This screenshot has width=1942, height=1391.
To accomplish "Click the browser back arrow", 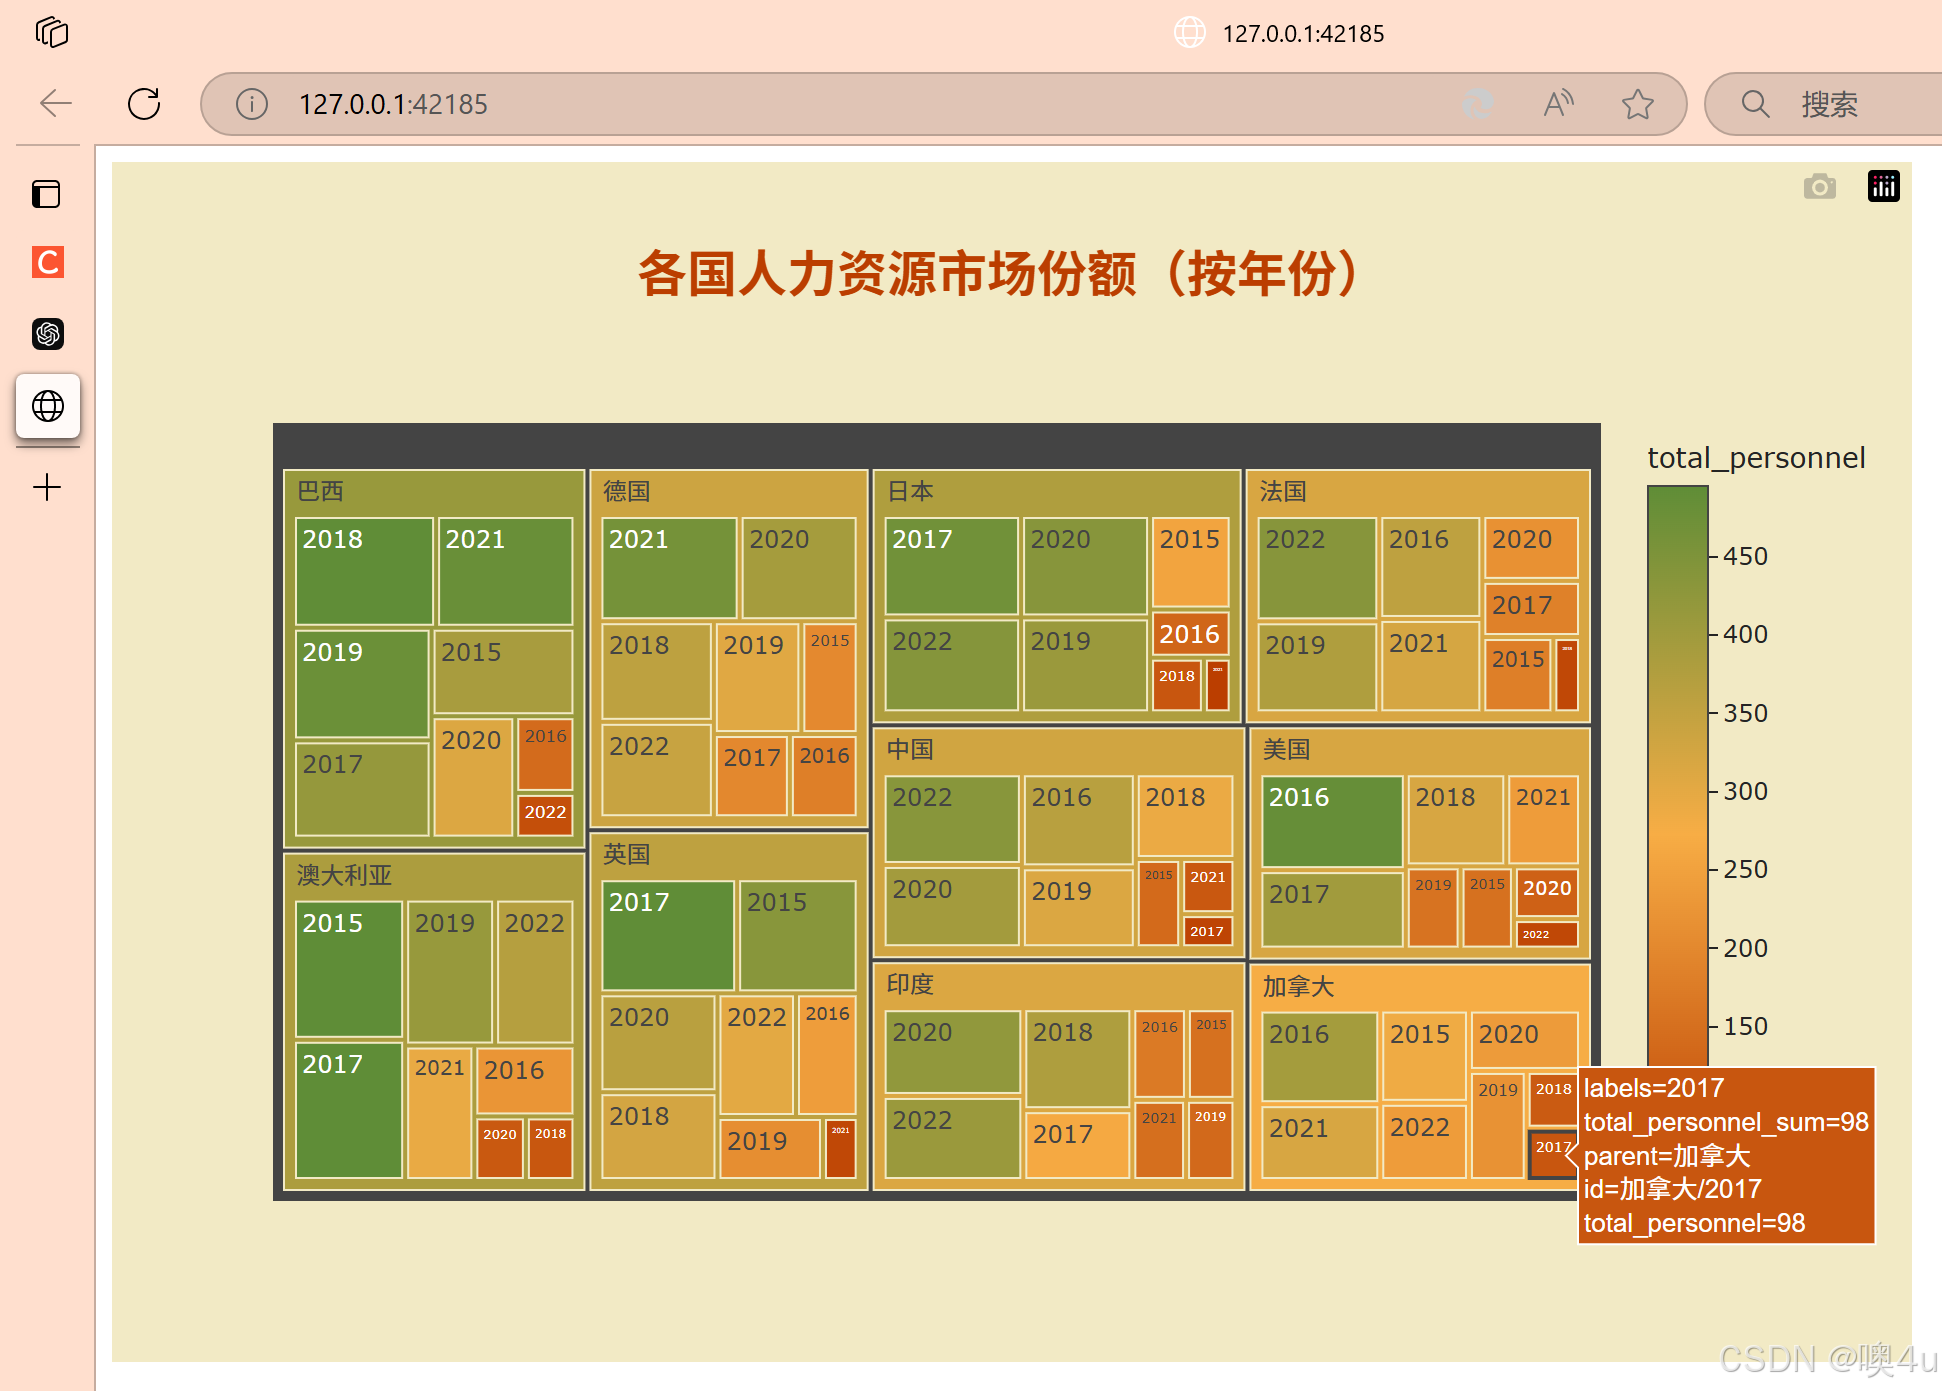I will click(56, 103).
